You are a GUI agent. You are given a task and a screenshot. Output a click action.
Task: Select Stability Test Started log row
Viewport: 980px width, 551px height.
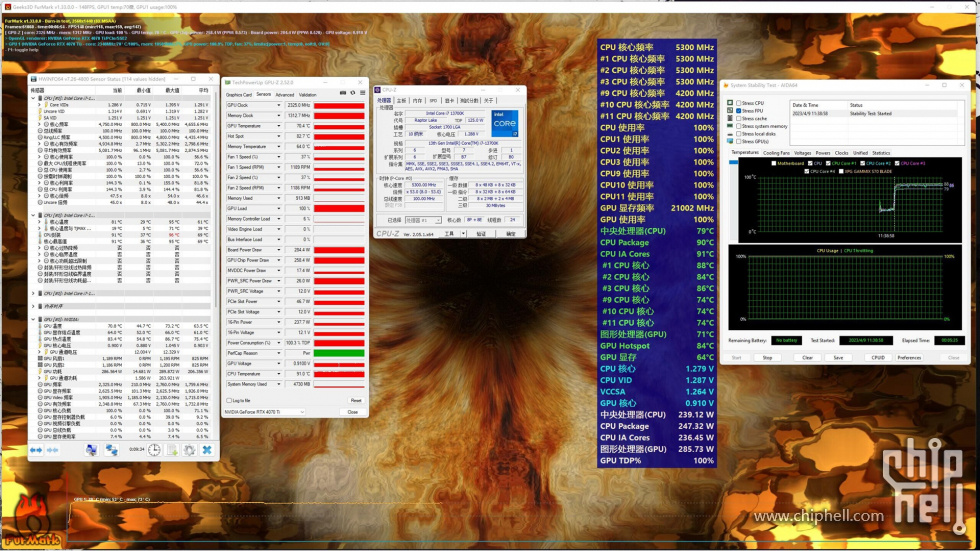876,114
